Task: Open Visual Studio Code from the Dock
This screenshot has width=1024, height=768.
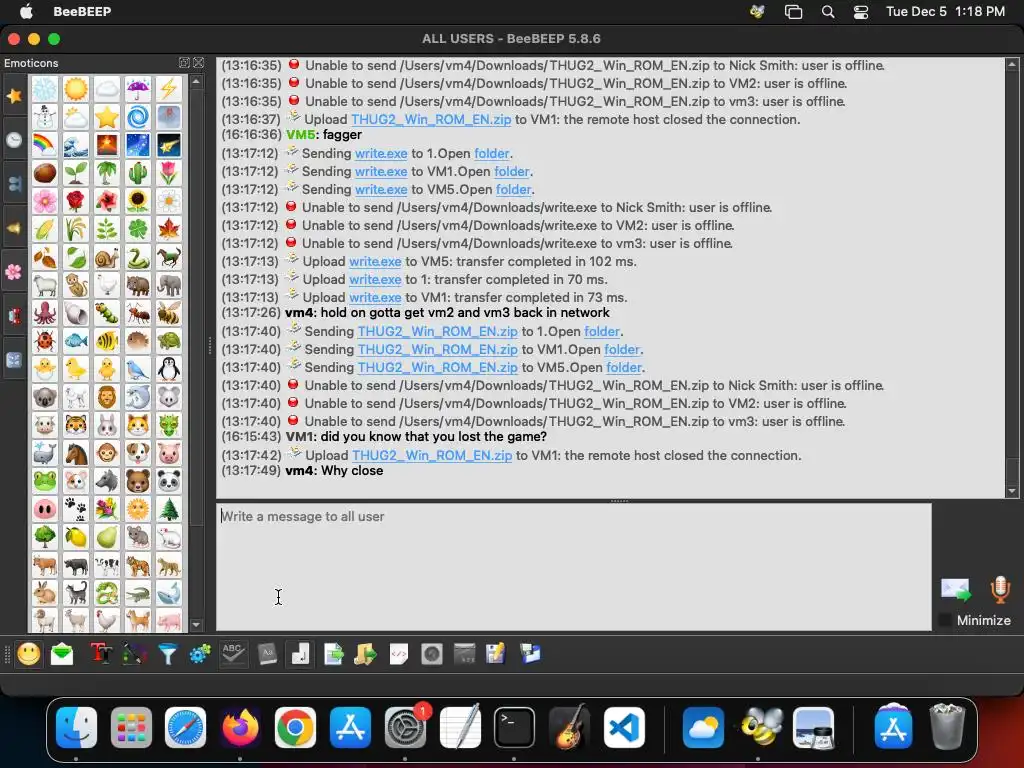Action: click(x=624, y=727)
